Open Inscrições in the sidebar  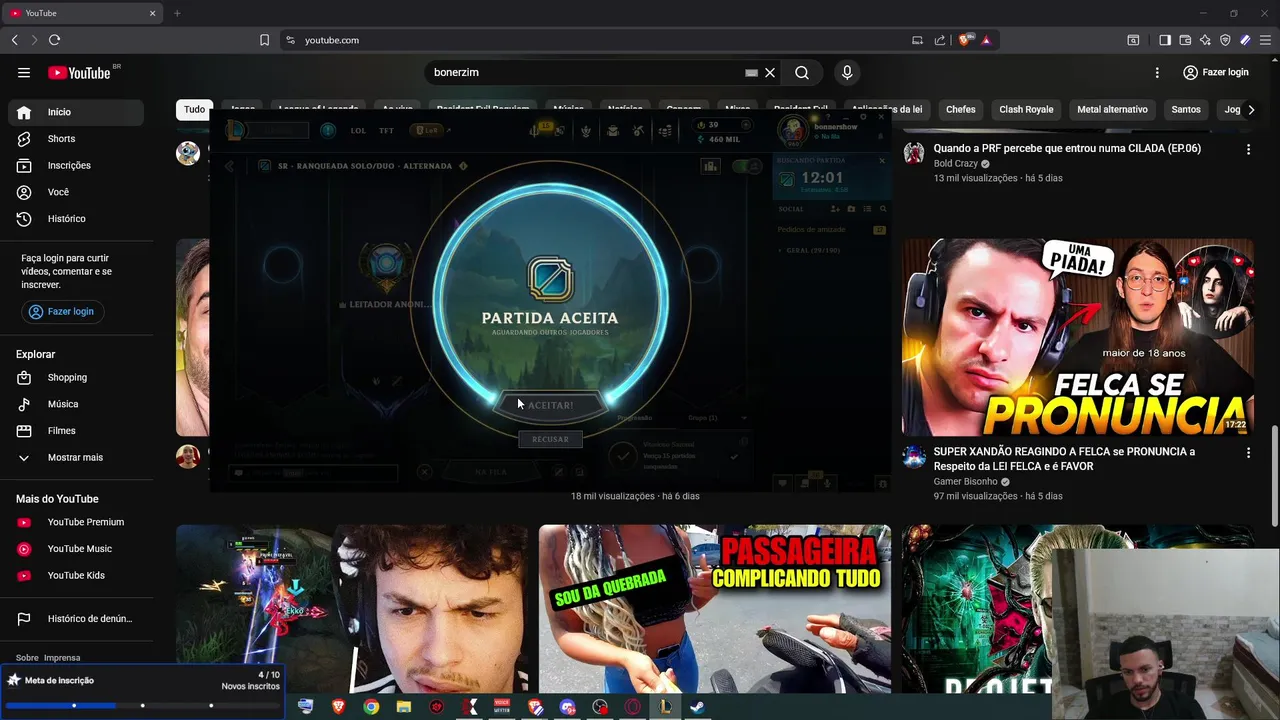coord(76,165)
